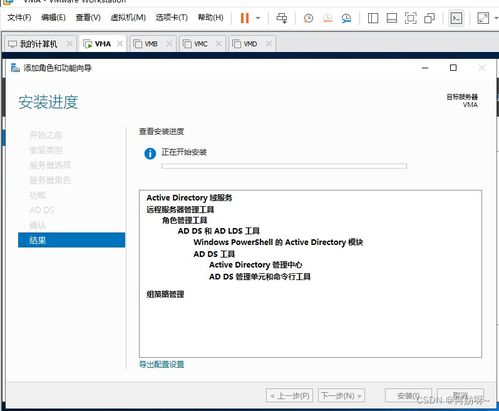Open the 编辑(E) menu

pos(53,17)
